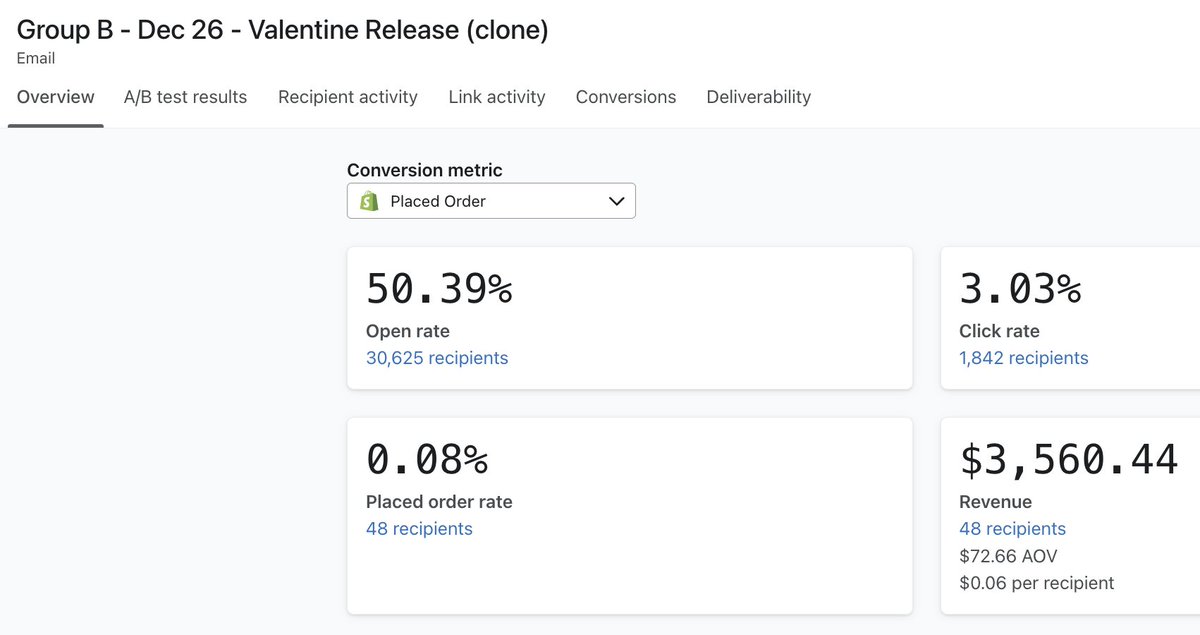The height and width of the screenshot is (635, 1200).
Task: Open the Placed Order conversion metric dropdown
Action: (491, 201)
